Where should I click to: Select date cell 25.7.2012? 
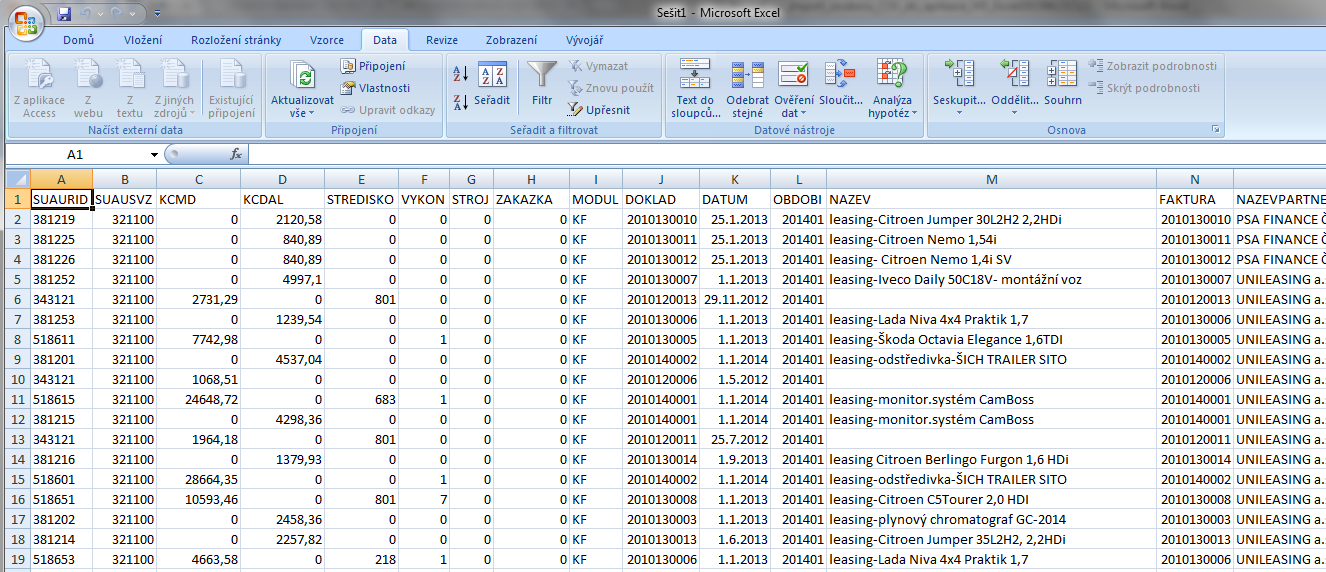coord(734,439)
